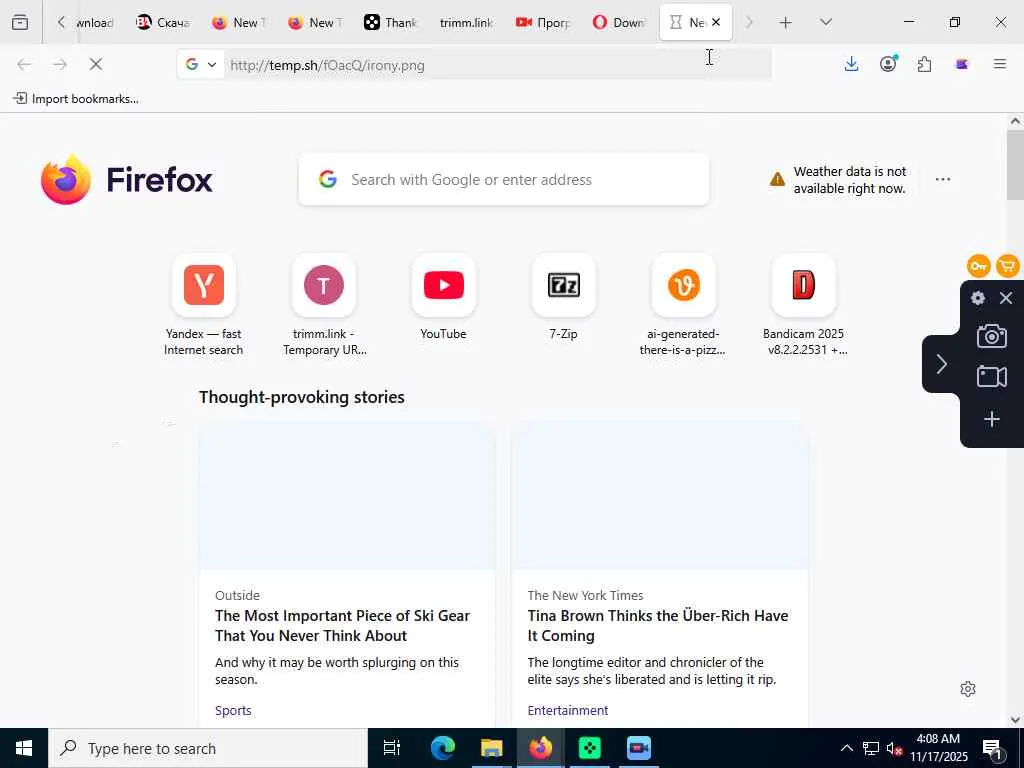Image resolution: width=1024 pixels, height=768 pixels.
Task: Open the Firefox application menu
Action: [999, 64]
